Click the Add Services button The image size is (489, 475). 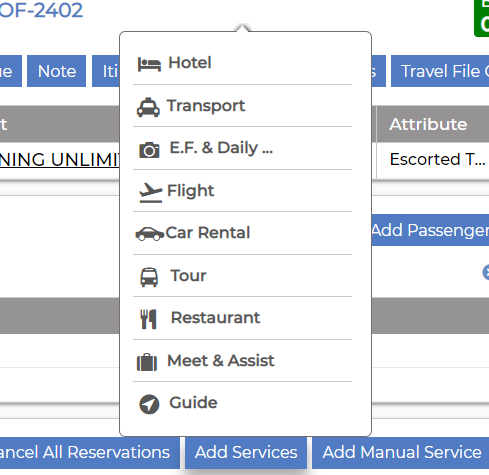point(246,453)
